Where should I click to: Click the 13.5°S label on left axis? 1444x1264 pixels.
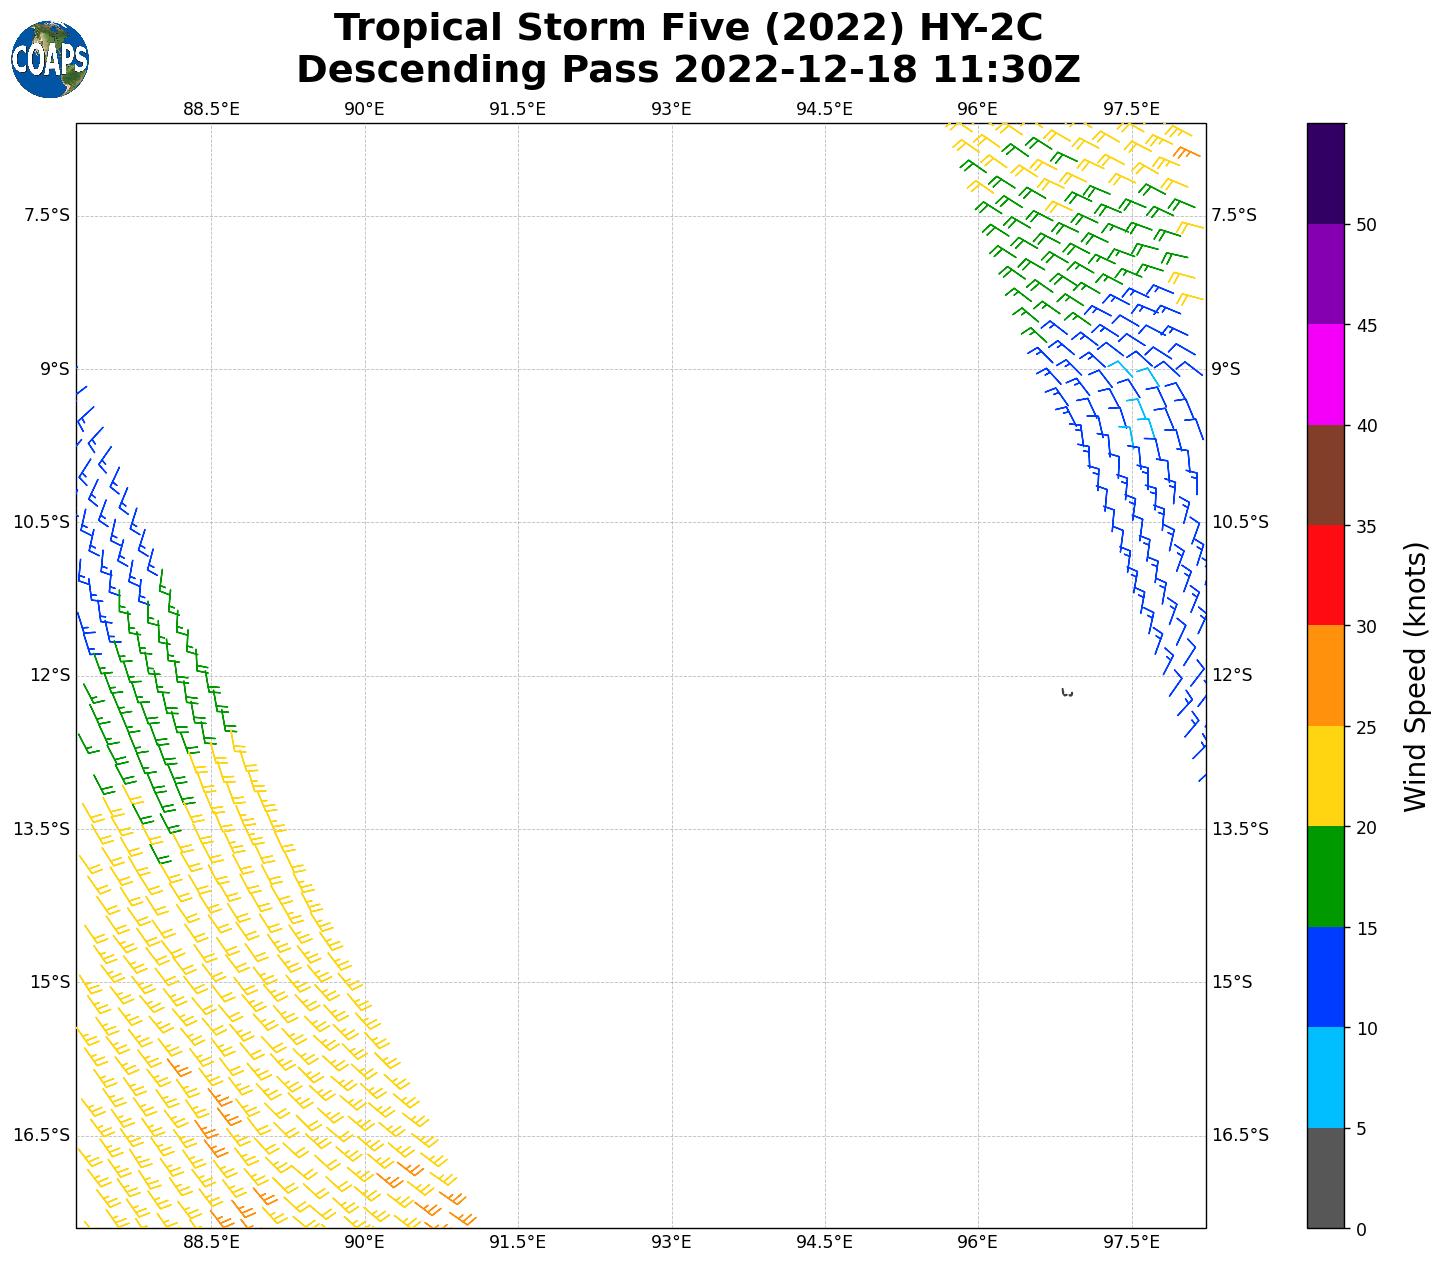click(41, 829)
